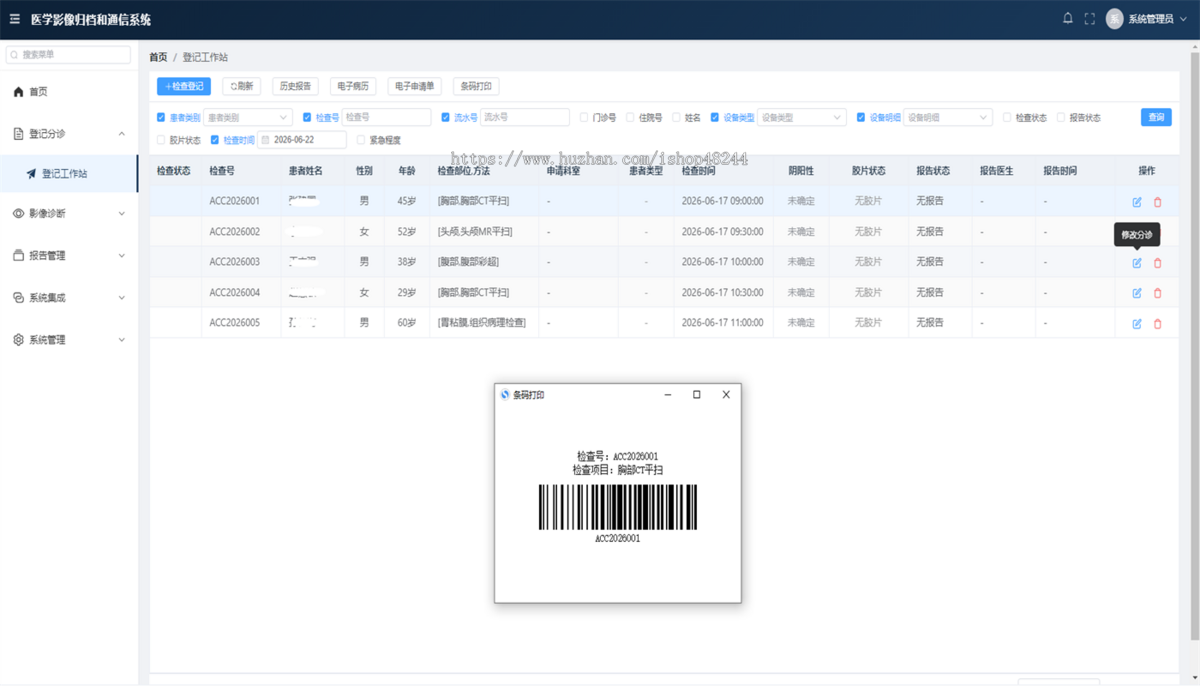1200x686 pixels.
Task: Click the 系统管理 gear icon
Action: tap(18, 340)
